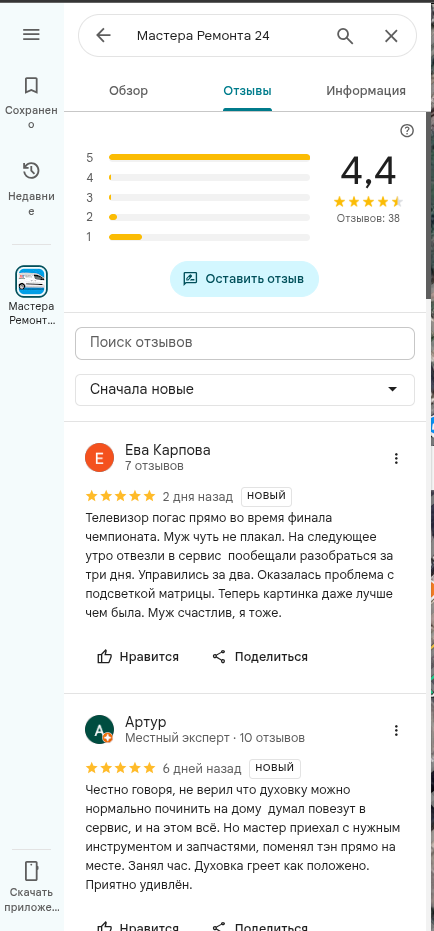The width and height of the screenshot is (434, 931).
Task: Click the 4,4 overall rating
Action: [x=368, y=171]
